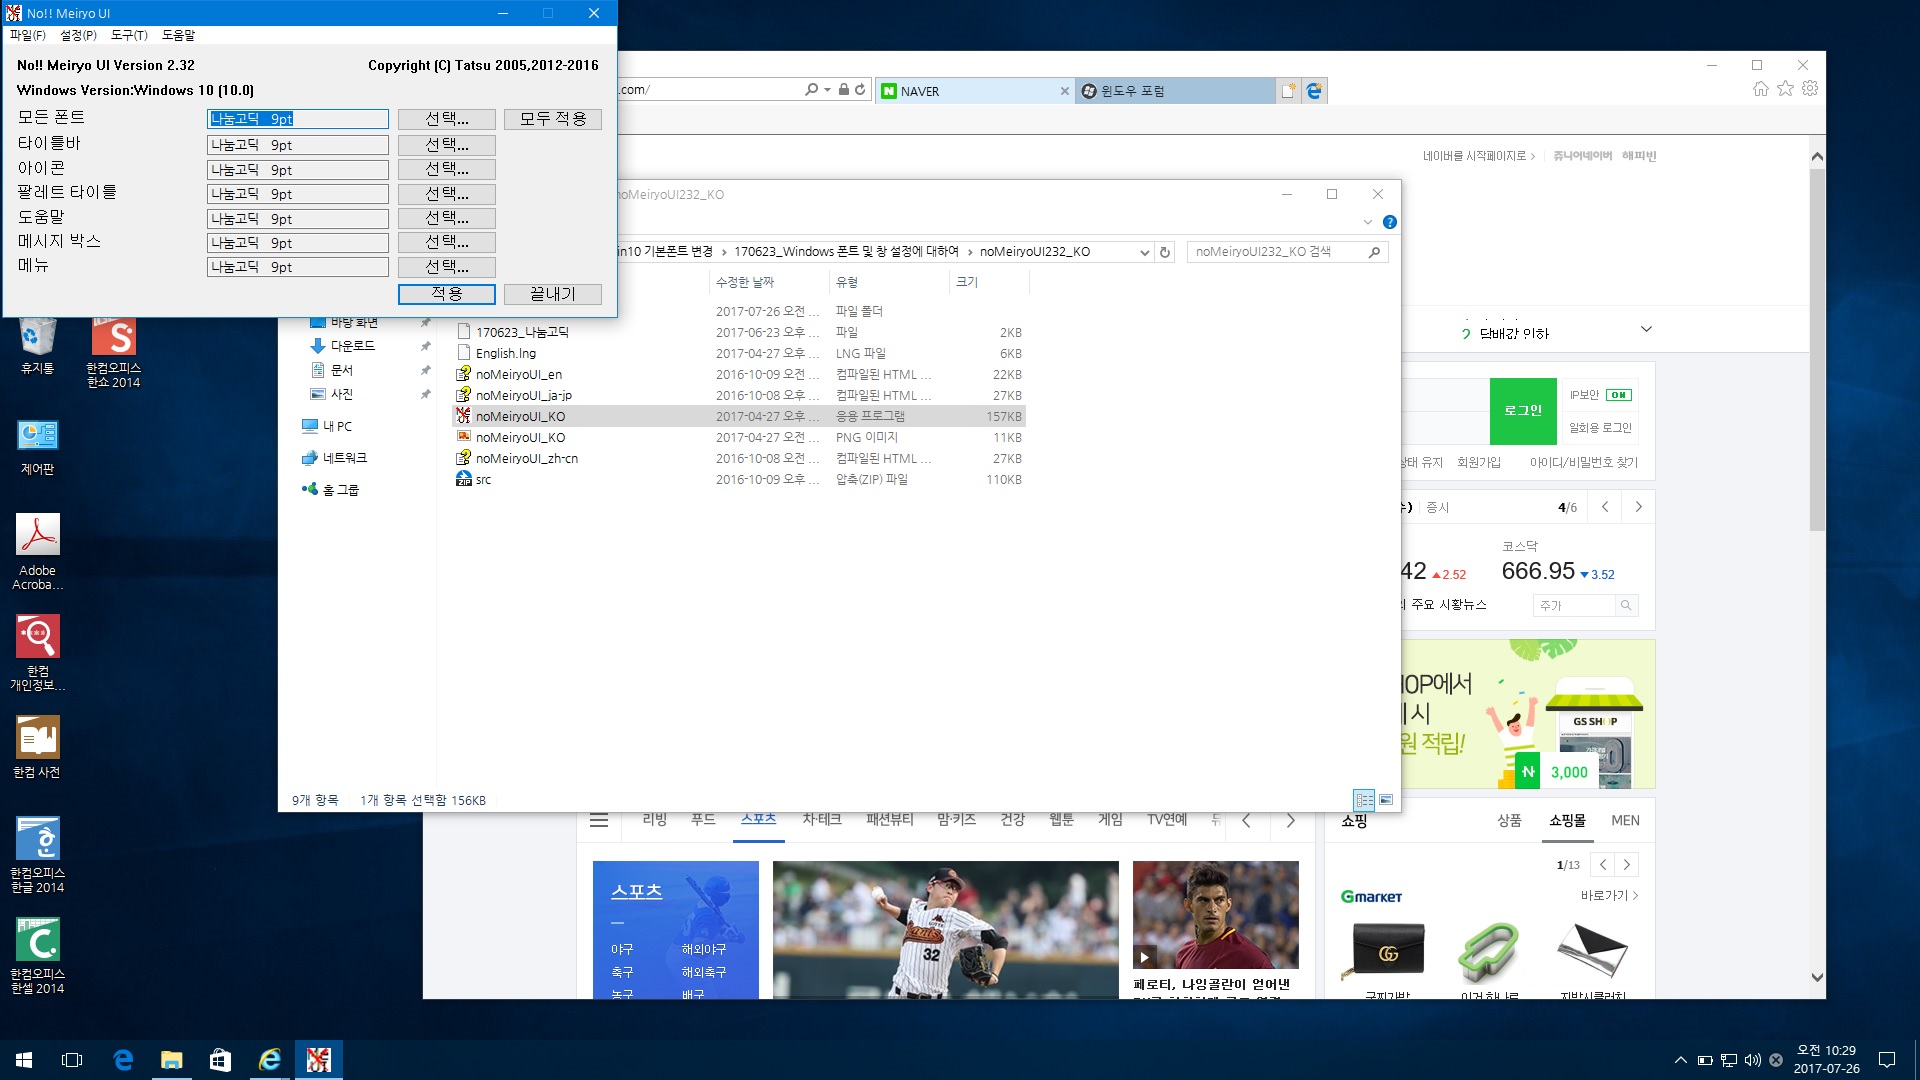The height and width of the screenshot is (1080, 1920).
Task: Click the green 로그인 button on Naver
Action: coord(1523,411)
